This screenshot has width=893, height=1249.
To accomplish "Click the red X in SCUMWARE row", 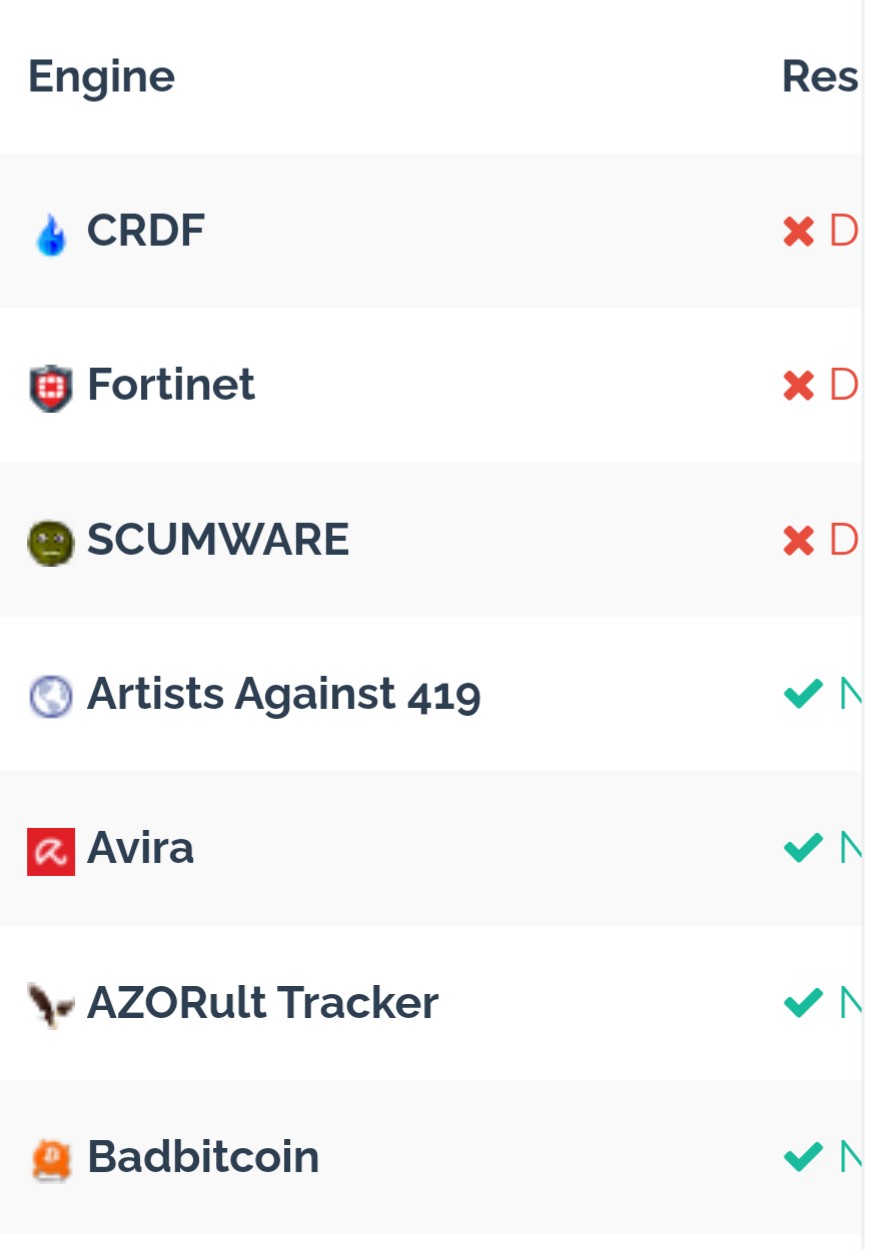I will tap(799, 541).
